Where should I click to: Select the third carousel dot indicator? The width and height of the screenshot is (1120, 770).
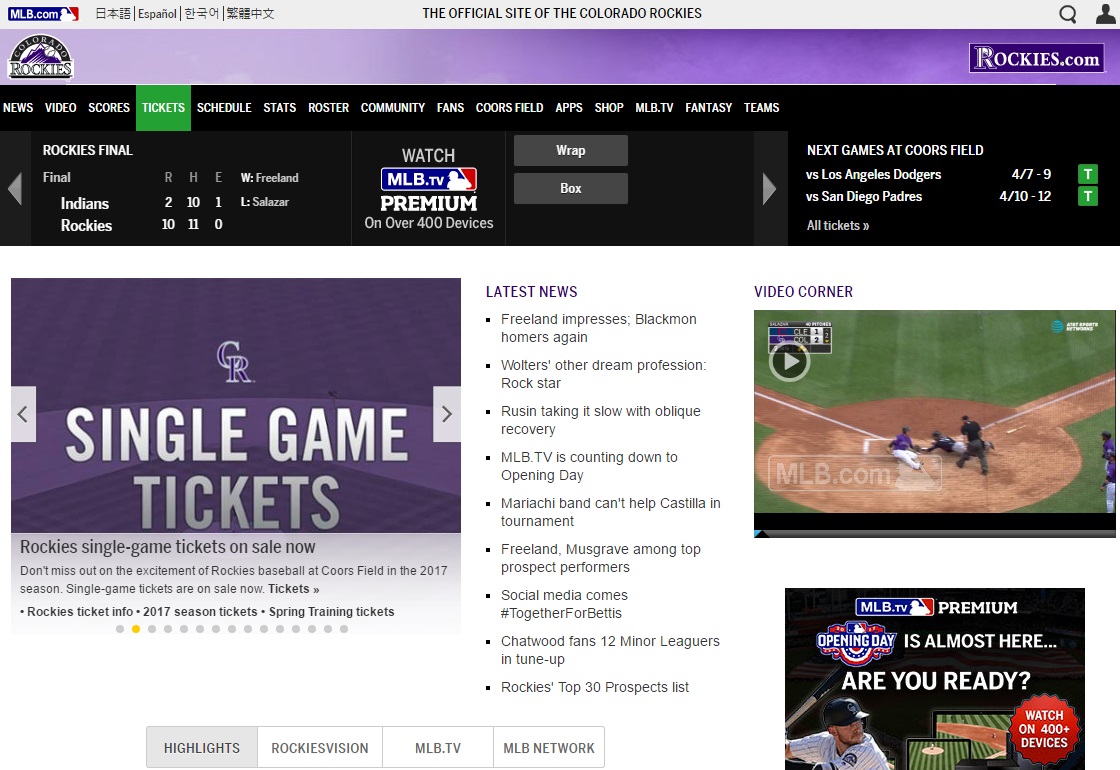pos(152,629)
